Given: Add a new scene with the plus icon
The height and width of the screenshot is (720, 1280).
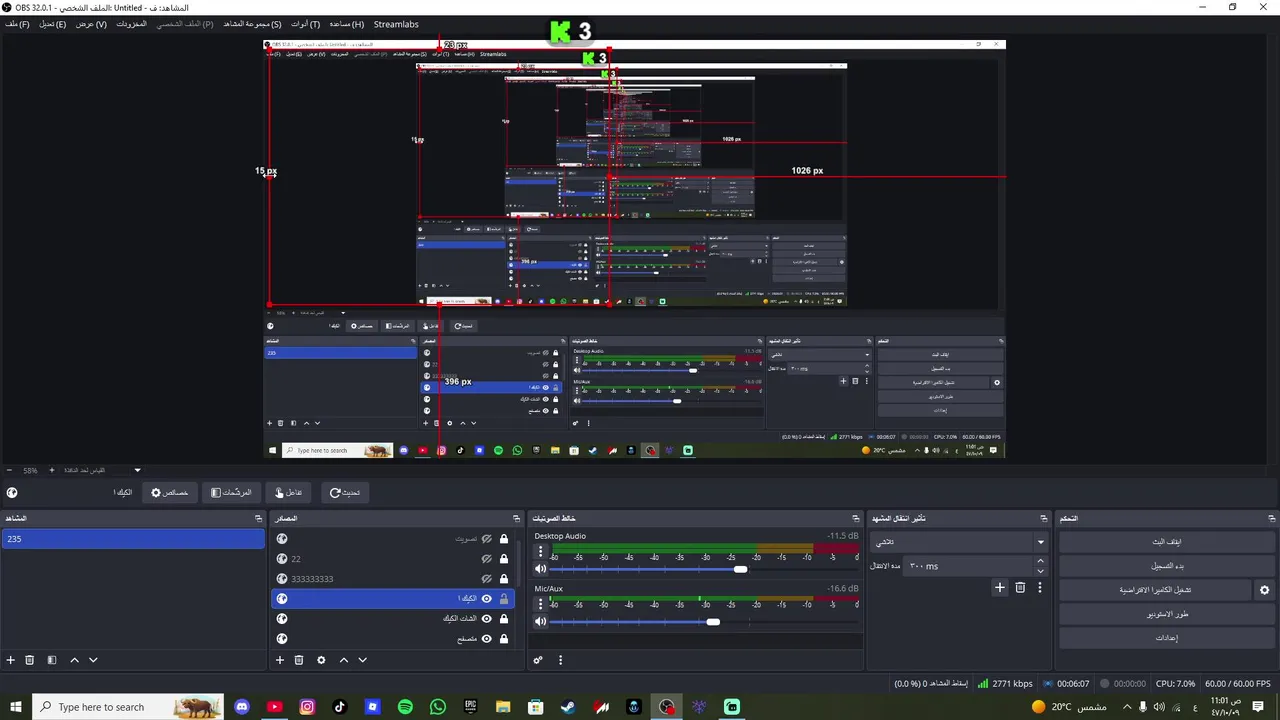Looking at the screenshot, I should point(11,660).
